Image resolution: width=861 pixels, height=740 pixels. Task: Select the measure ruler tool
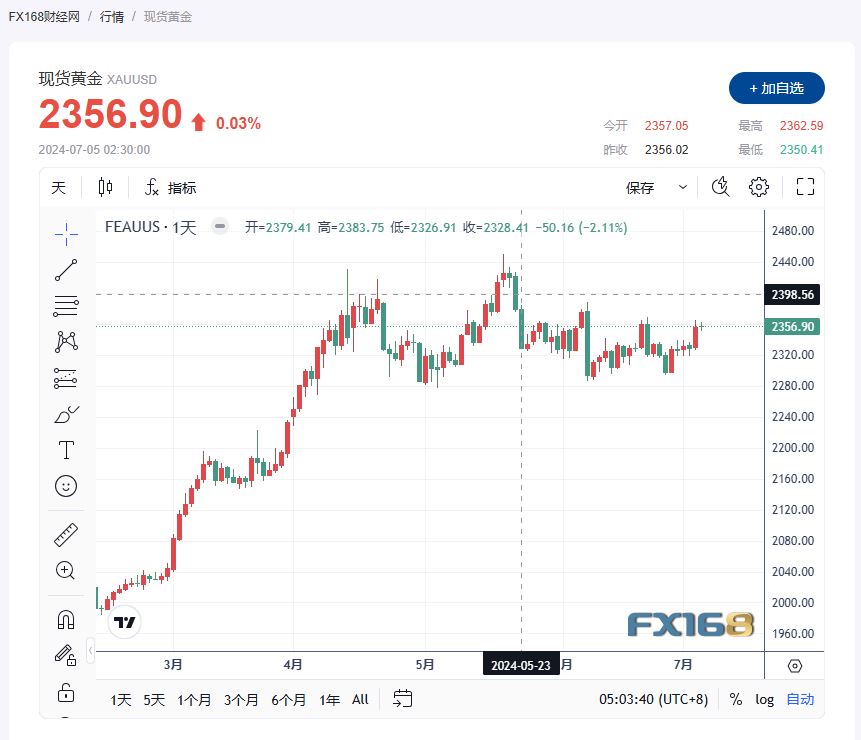66,533
